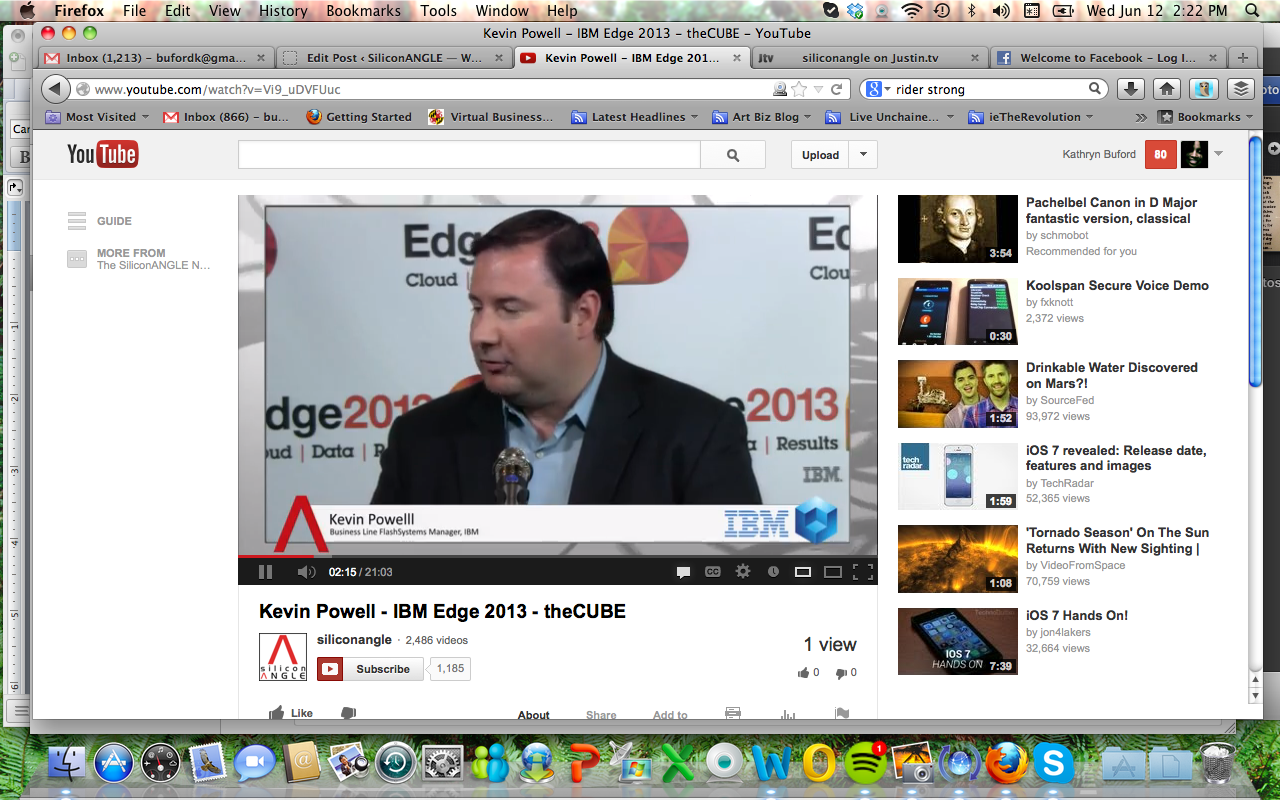
Task: Focus the YouTube search field
Action: [469, 155]
